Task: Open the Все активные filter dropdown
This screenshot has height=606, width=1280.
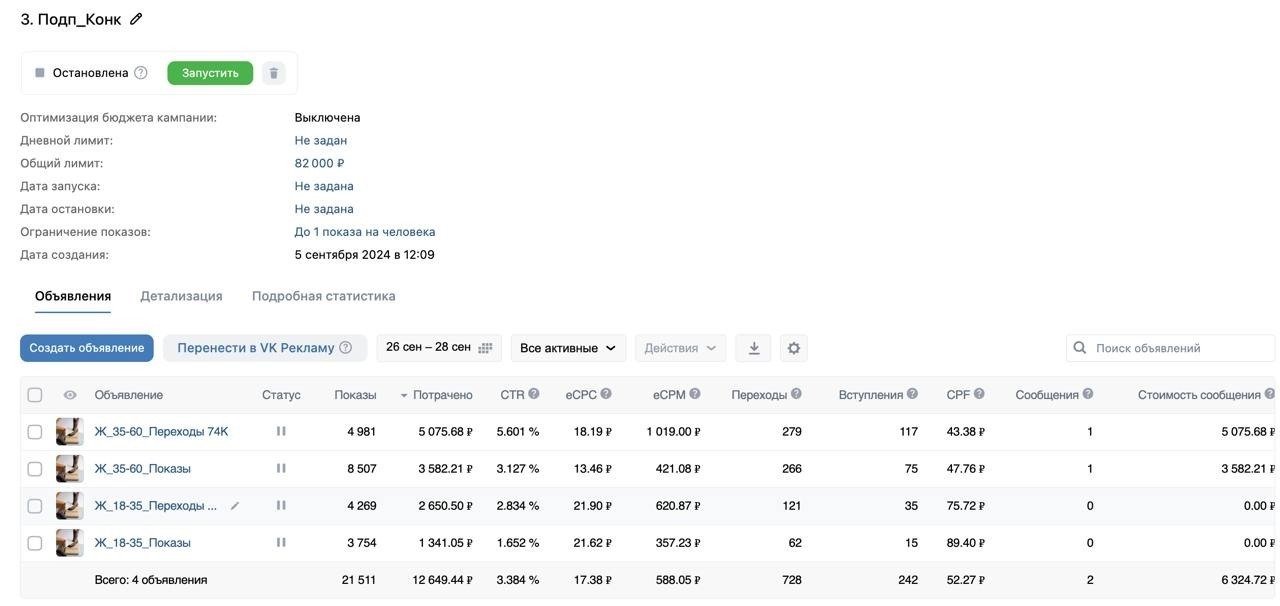Action: [x=568, y=348]
